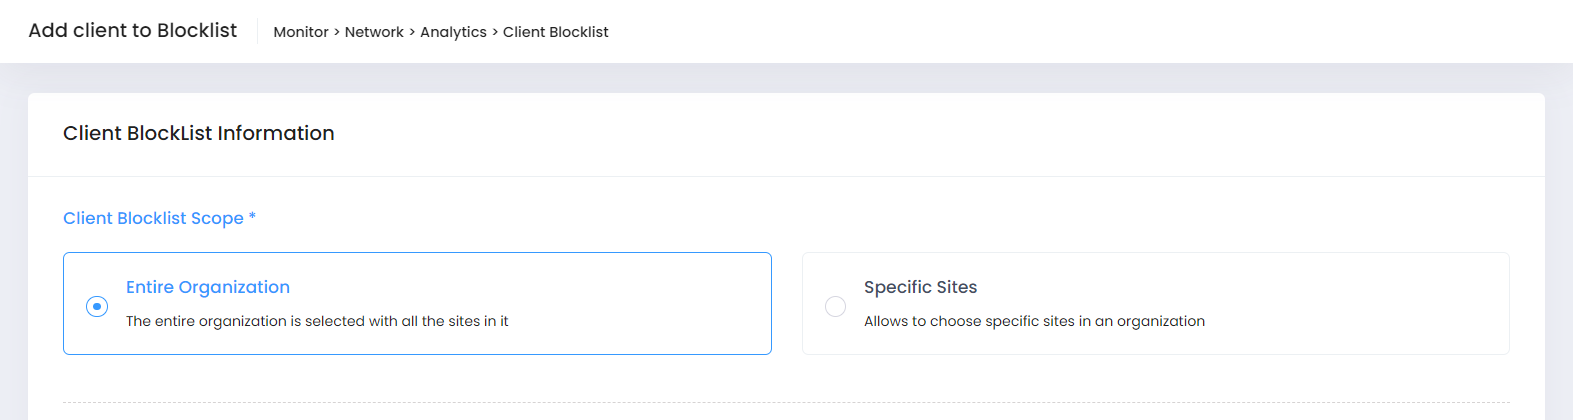Click the entire organization description text
The height and width of the screenshot is (420, 1573).
(x=317, y=321)
